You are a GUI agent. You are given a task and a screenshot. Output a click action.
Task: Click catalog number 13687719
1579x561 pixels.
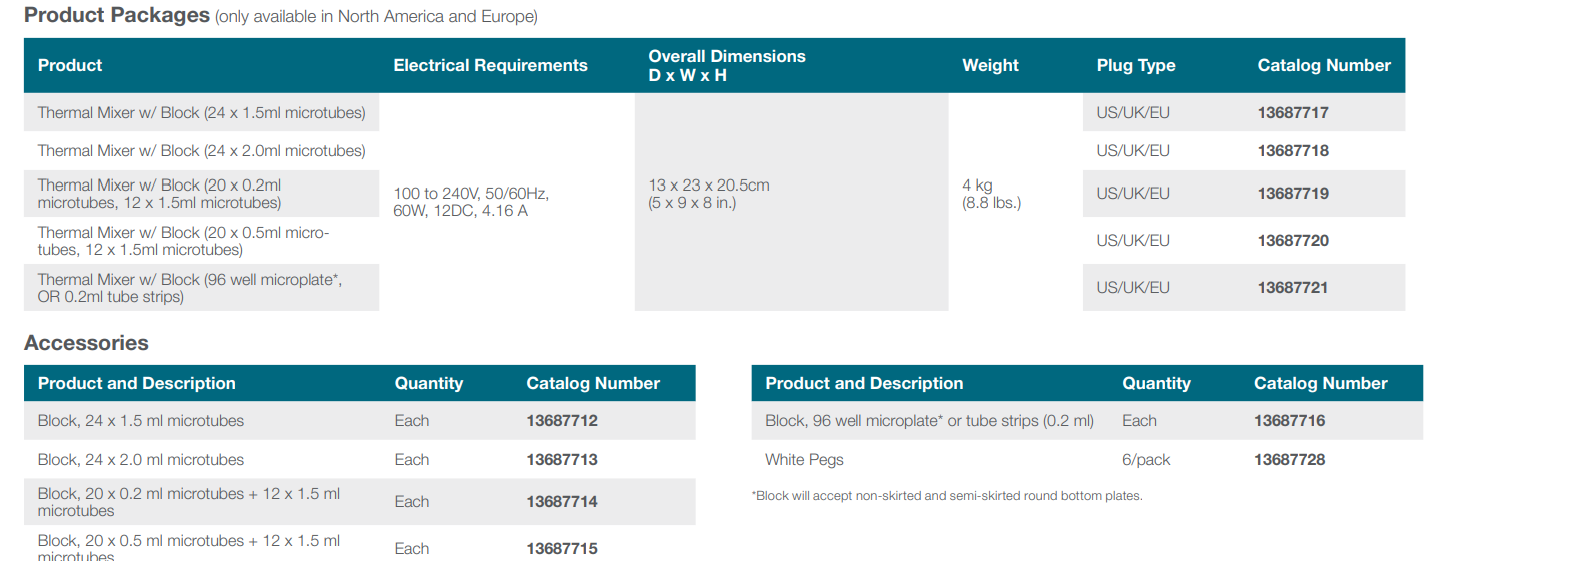(1293, 194)
